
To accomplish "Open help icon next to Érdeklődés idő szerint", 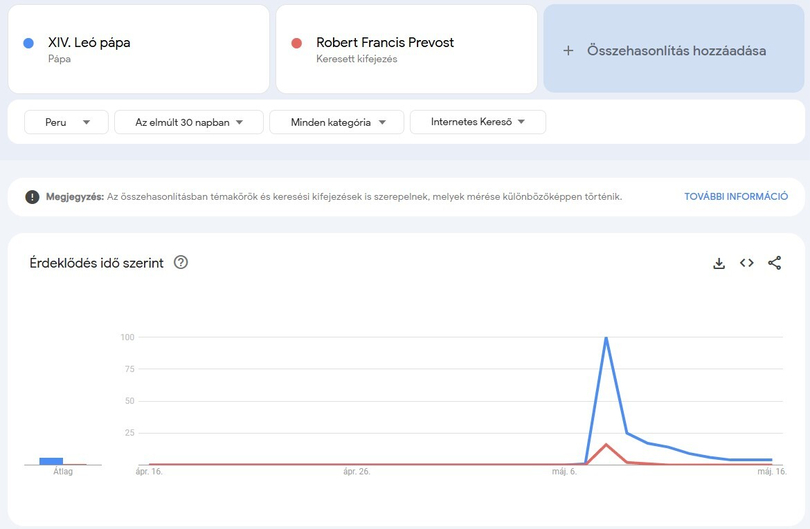I will [181, 262].
